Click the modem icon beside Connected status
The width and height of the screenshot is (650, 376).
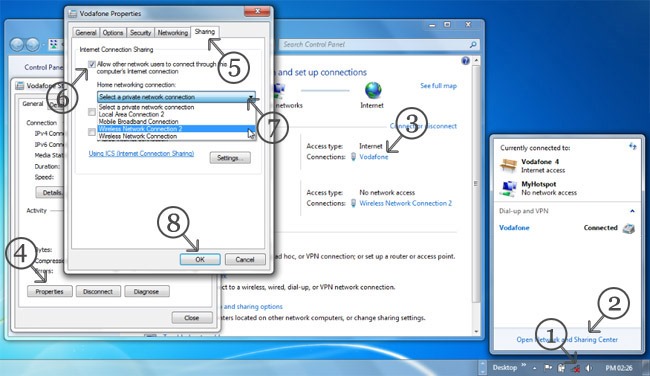pyautogui.click(x=629, y=228)
